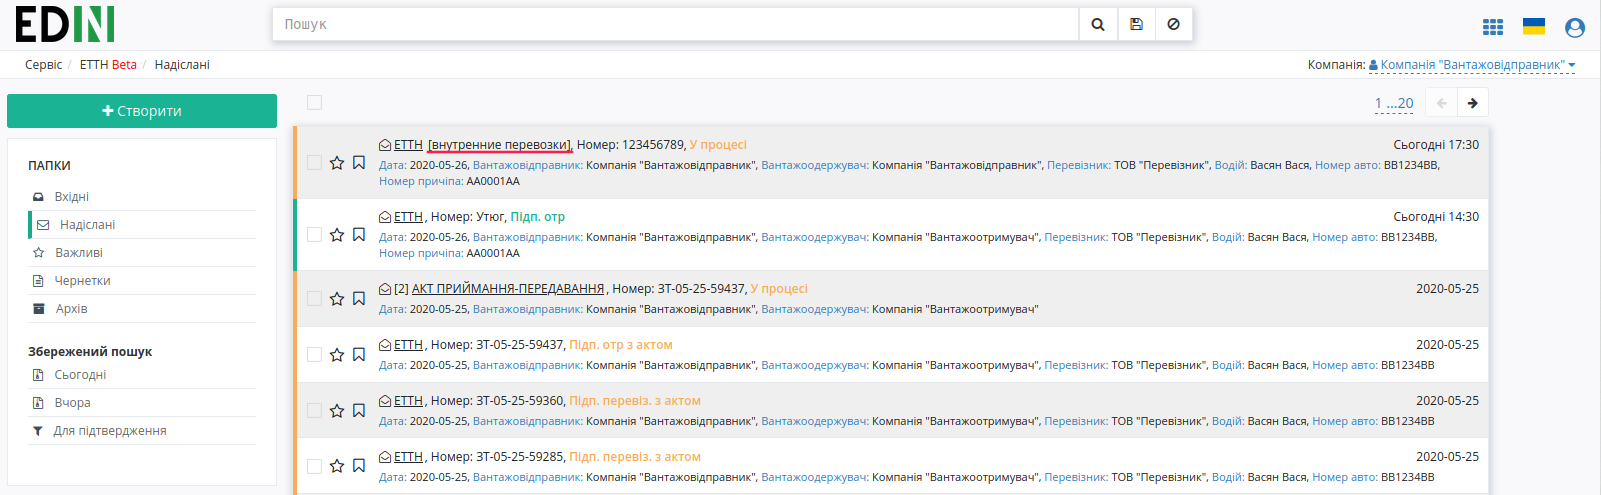Tick the select-all checkbox above the list
This screenshot has width=1601, height=495.
pyautogui.click(x=314, y=102)
